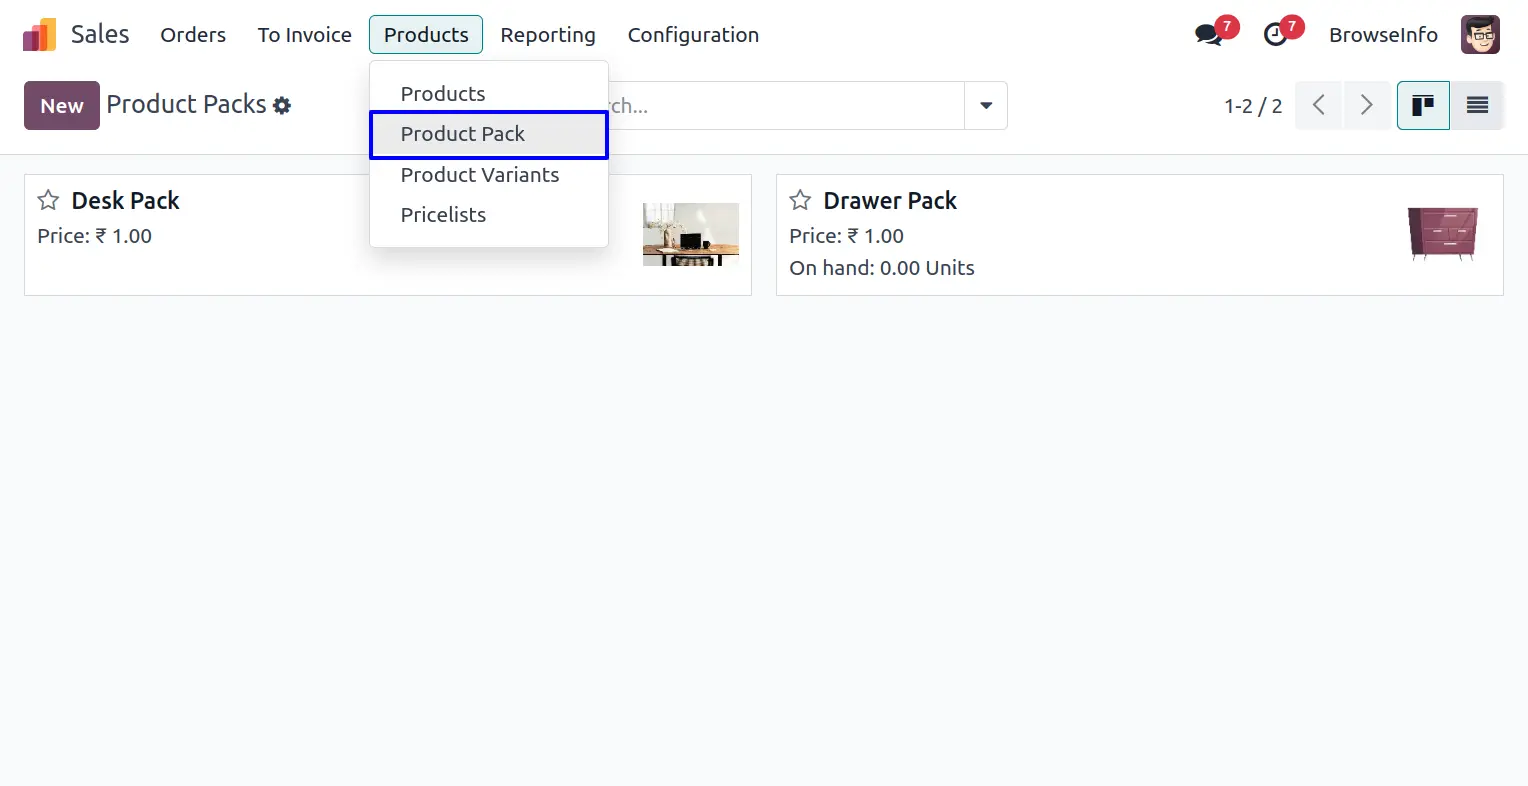
Task: Open the Product Packs gear settings
Action: coord(282,106)
